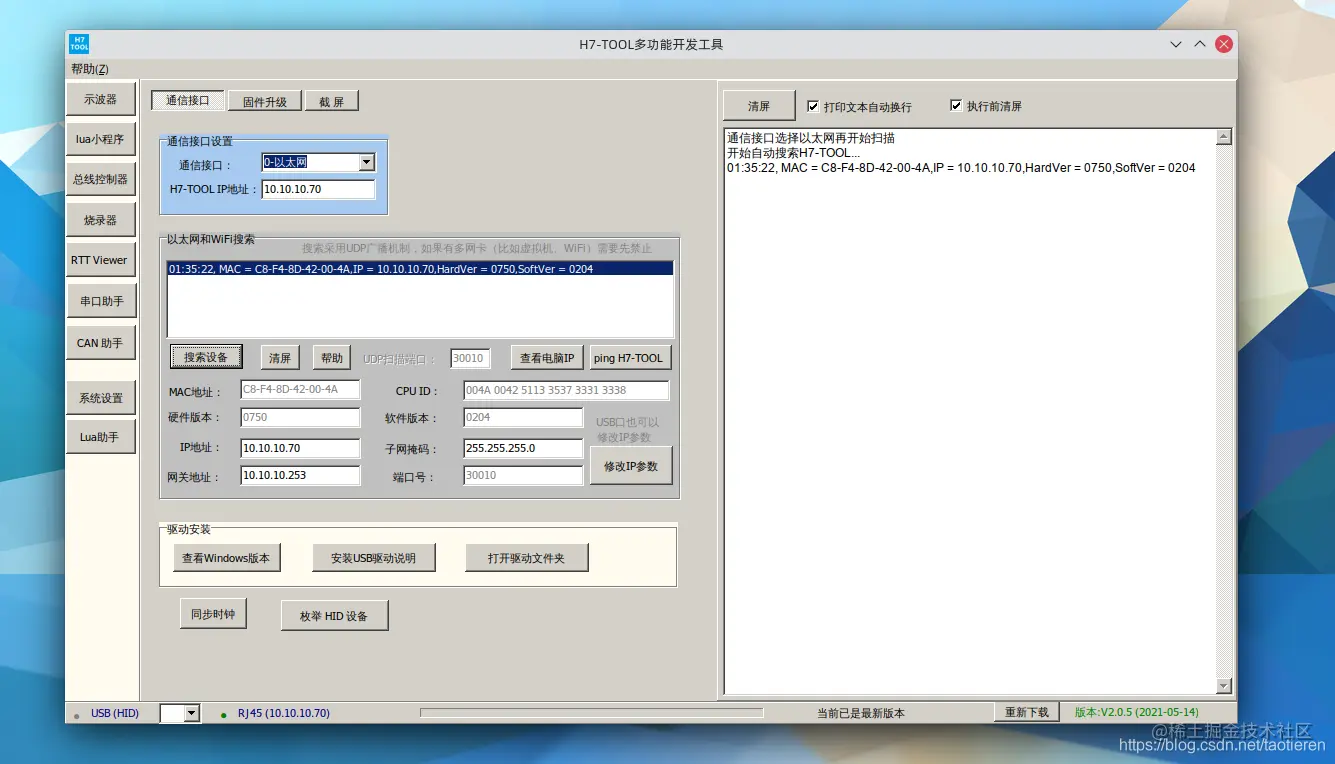Click the 当前已是最新版本 status text

861,713
